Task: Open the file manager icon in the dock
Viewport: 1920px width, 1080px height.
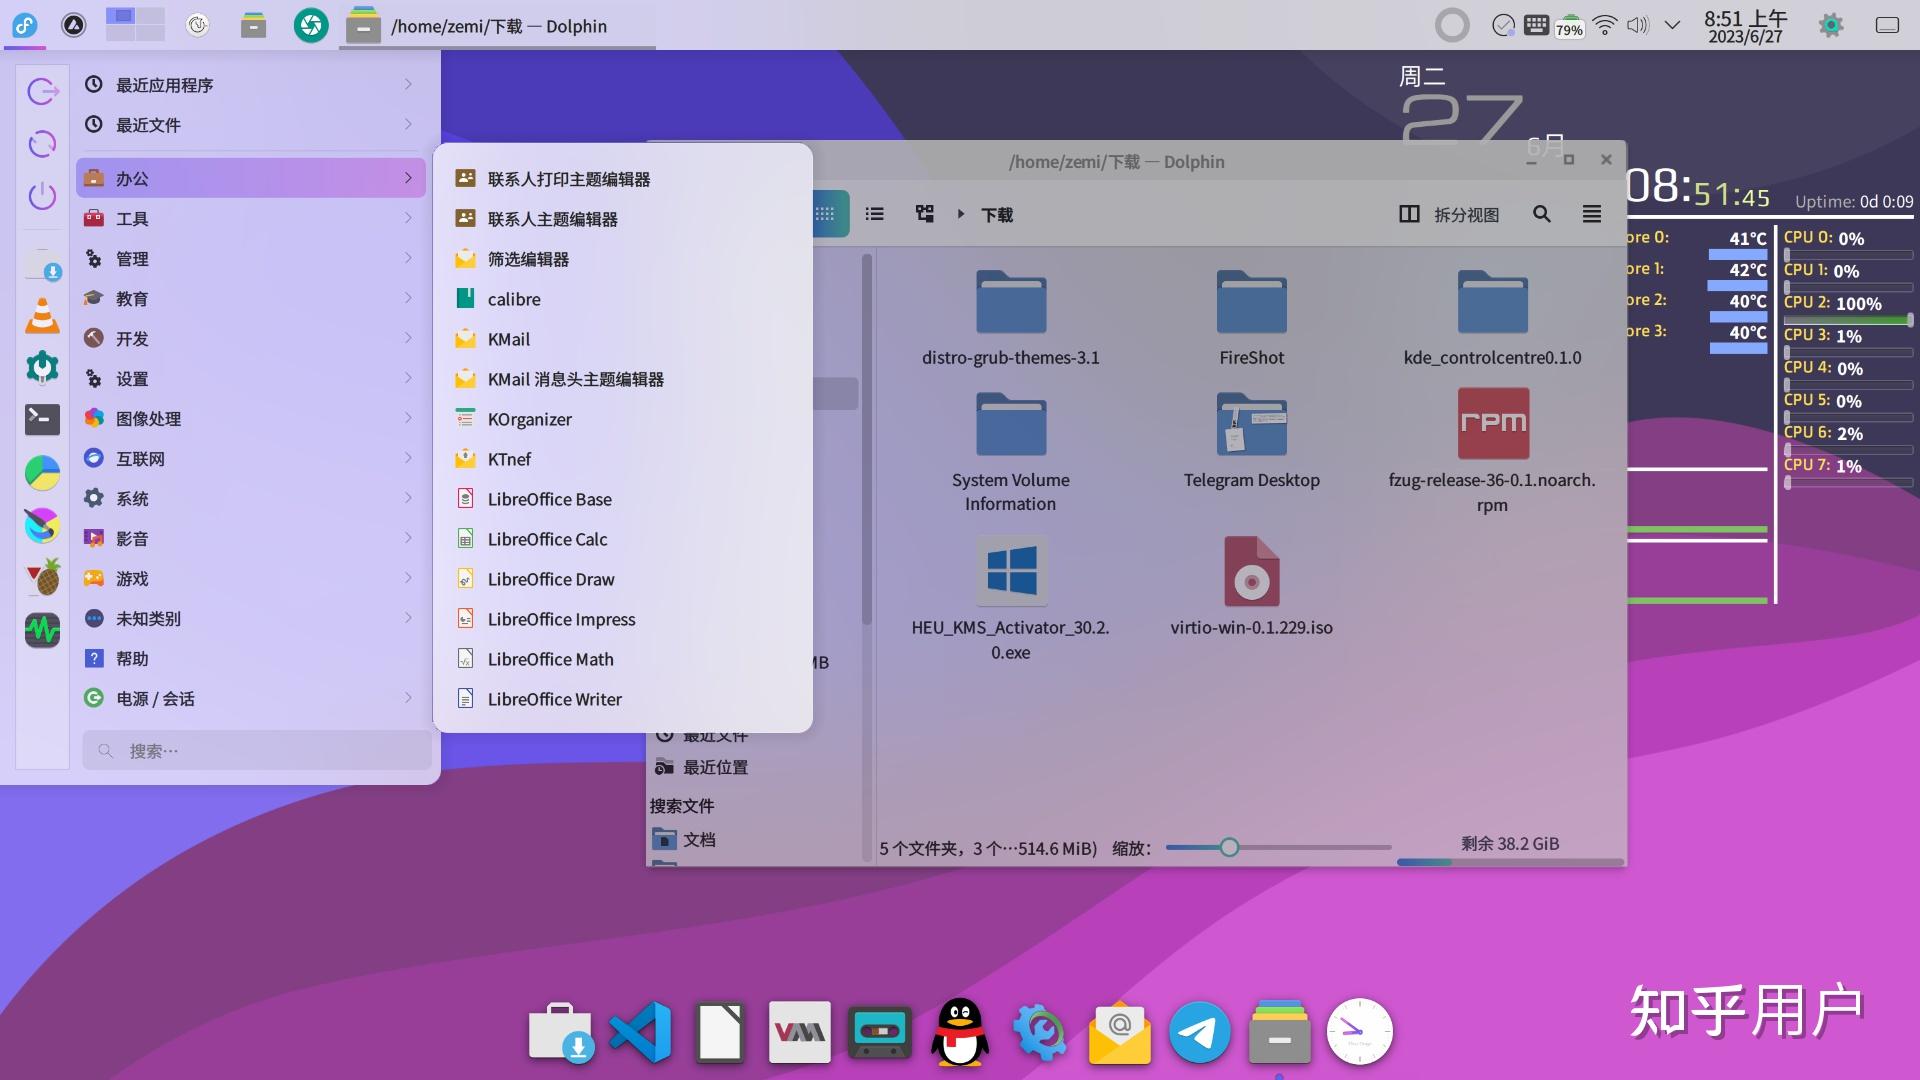Action: pyautogui.click(x=1280, y=1032)
